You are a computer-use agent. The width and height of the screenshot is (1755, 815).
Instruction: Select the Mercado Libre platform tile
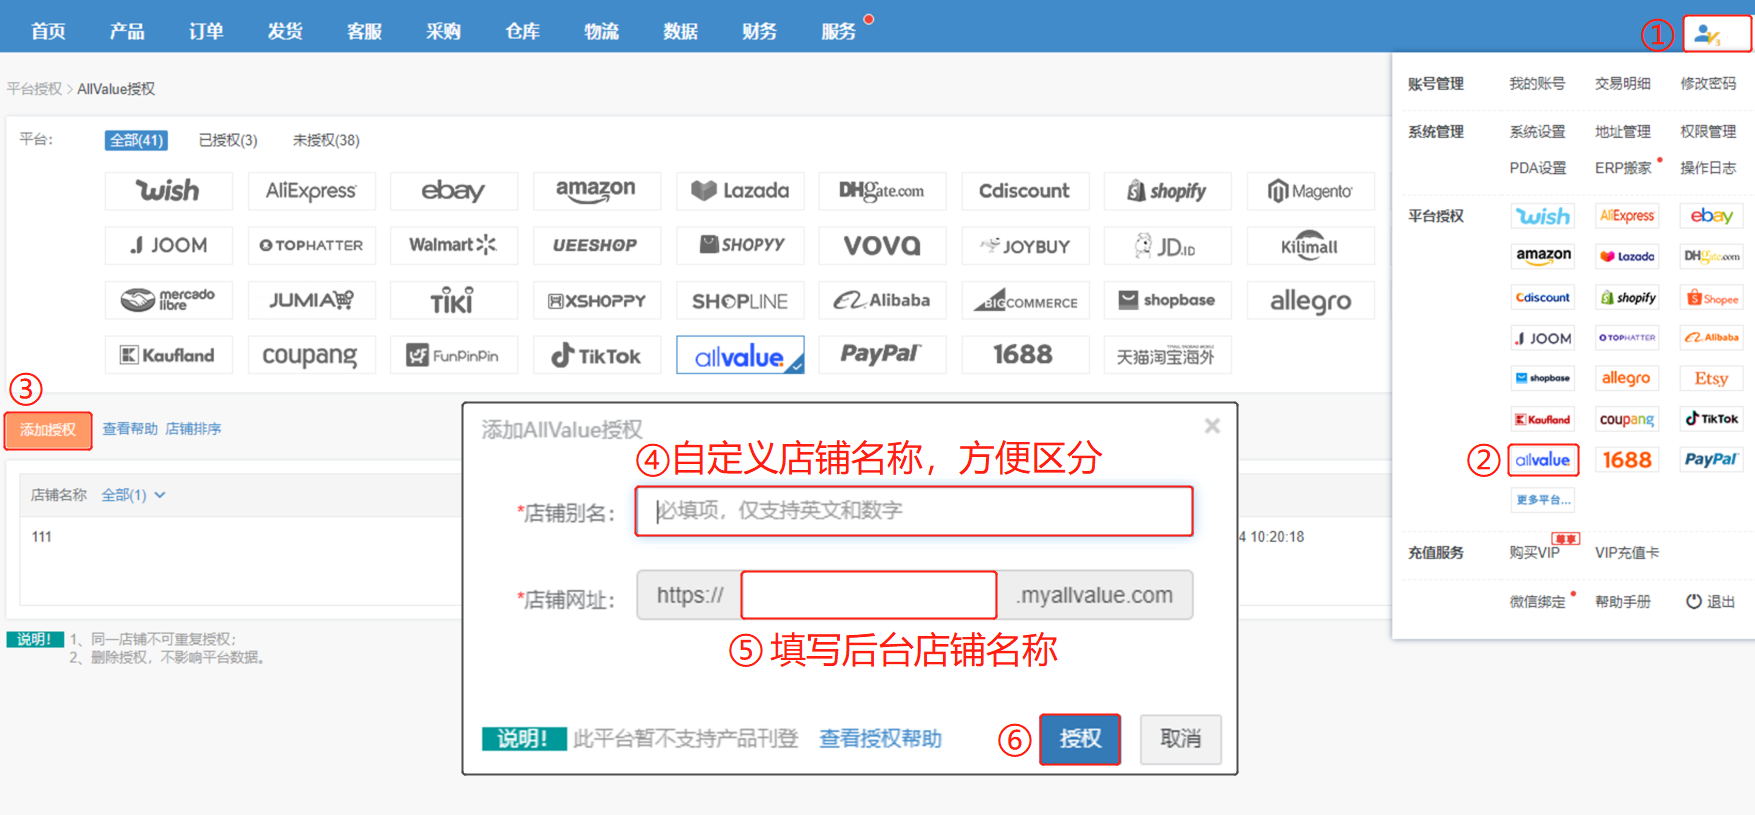pos(168,300)
